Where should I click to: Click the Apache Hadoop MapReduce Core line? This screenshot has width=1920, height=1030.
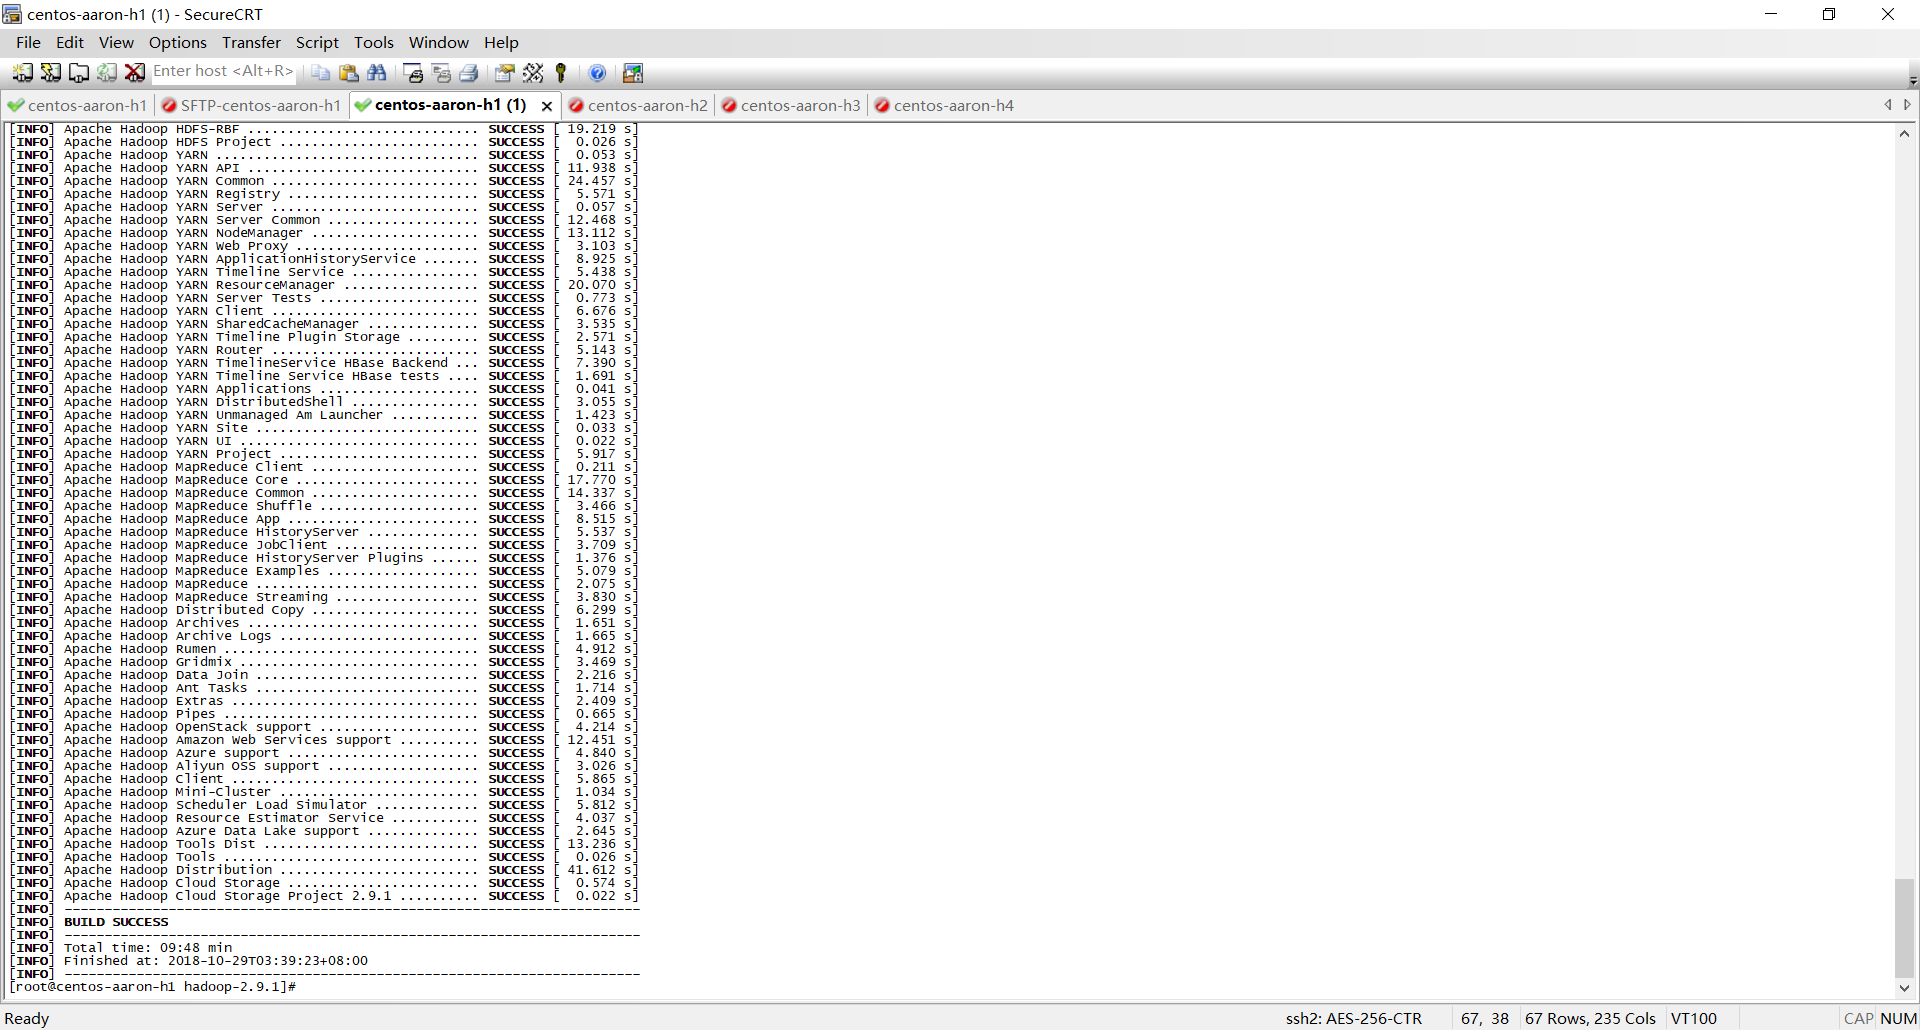pos(323,480)
